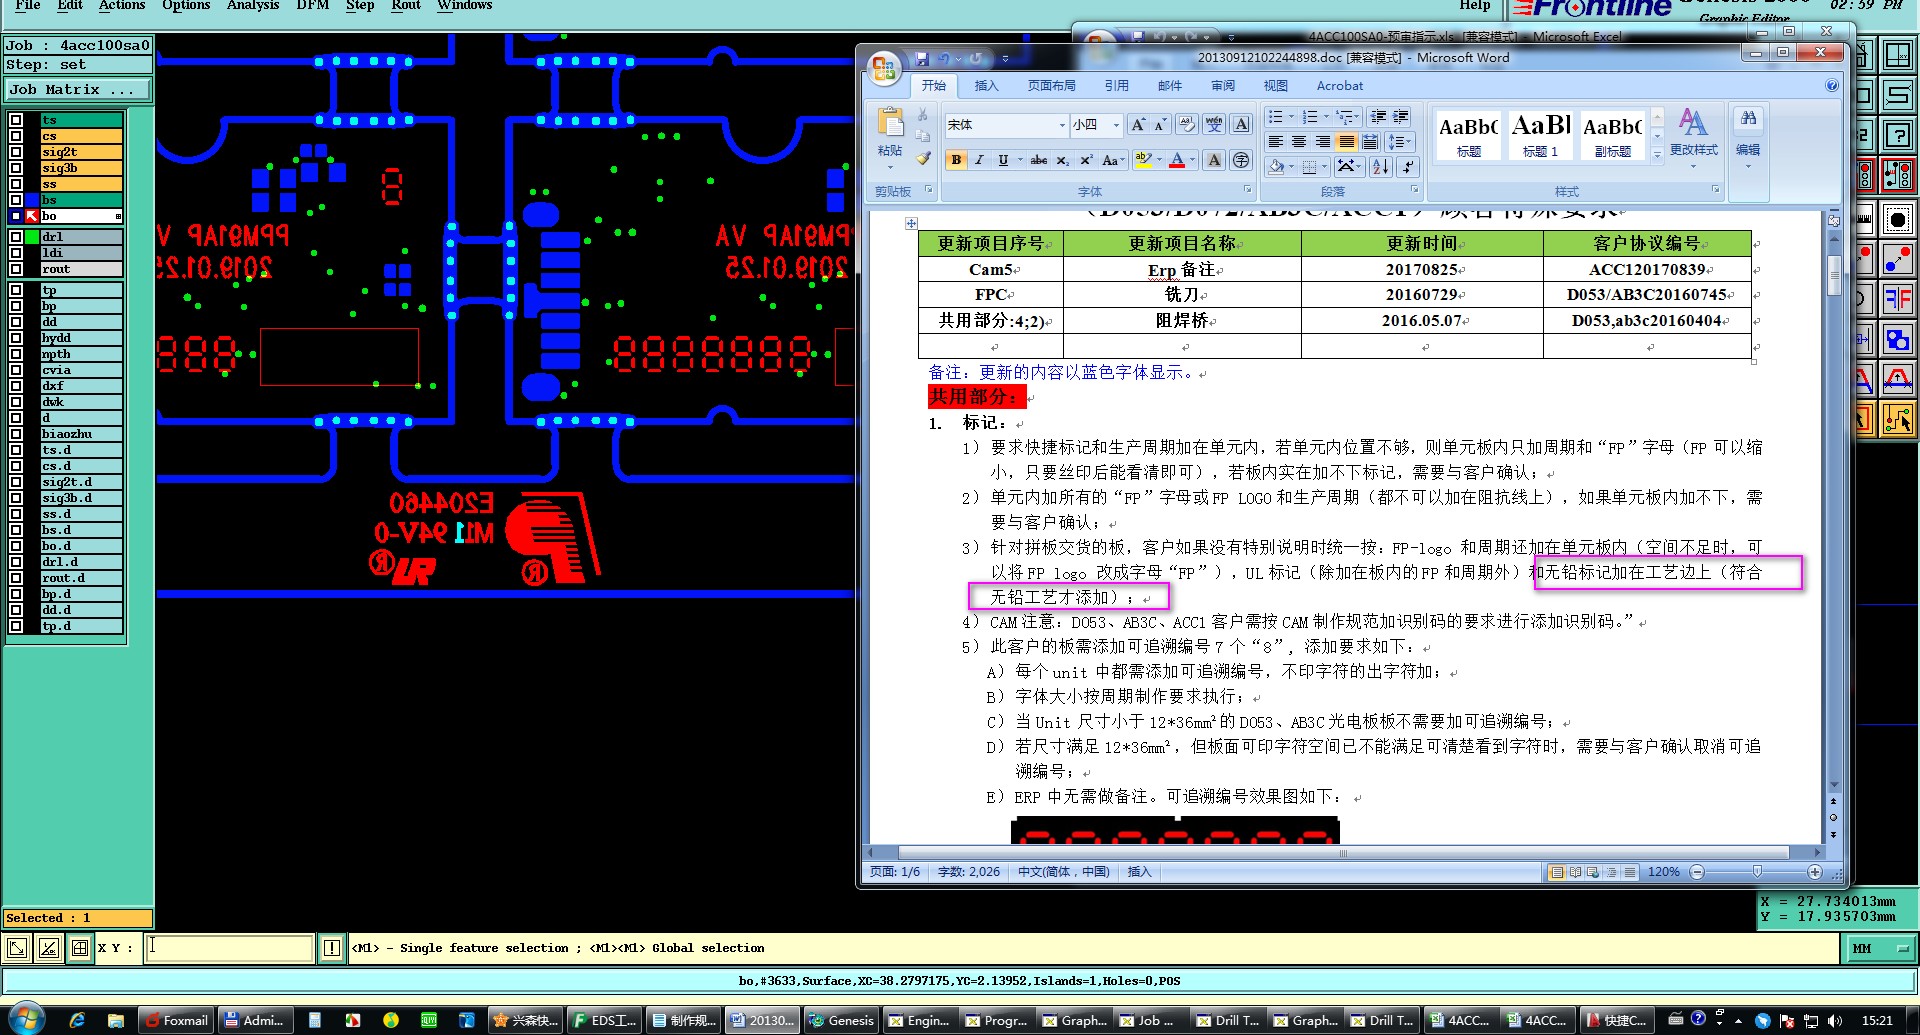Increase indent in Word ribbon
Image resolution: width=1920 pixels, height=1035 pixels.
(x=1400, y=116)
